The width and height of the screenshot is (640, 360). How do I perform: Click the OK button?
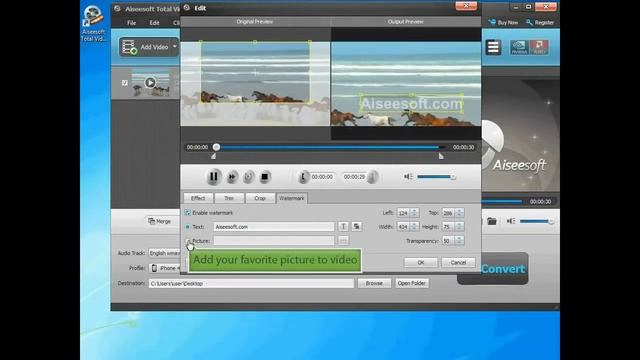pyautogui.click(x=421, y=262)
